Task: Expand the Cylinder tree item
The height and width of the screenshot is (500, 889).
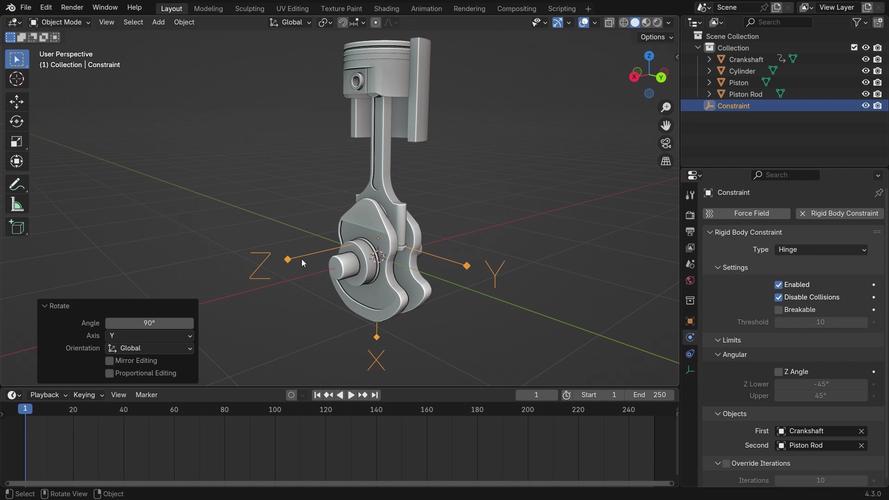Action: 709,71
